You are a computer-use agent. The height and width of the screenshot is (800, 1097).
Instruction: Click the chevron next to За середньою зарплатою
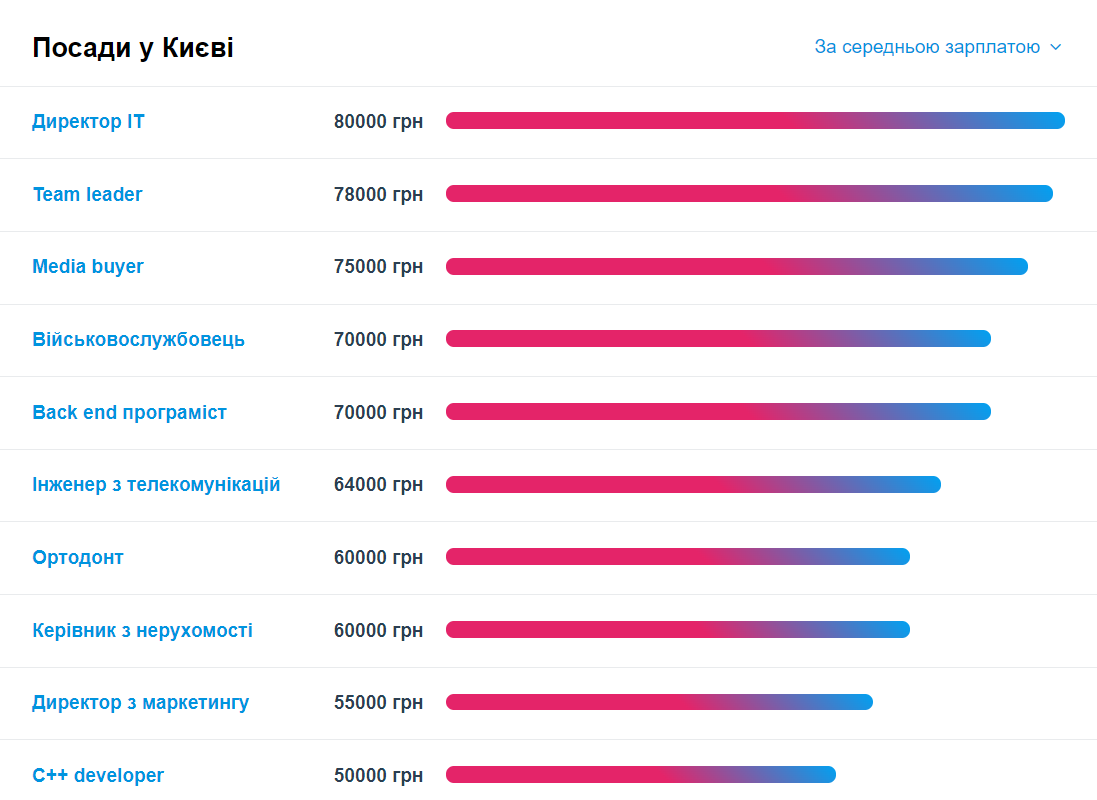pyautogui.click(x=1056, y=47)
